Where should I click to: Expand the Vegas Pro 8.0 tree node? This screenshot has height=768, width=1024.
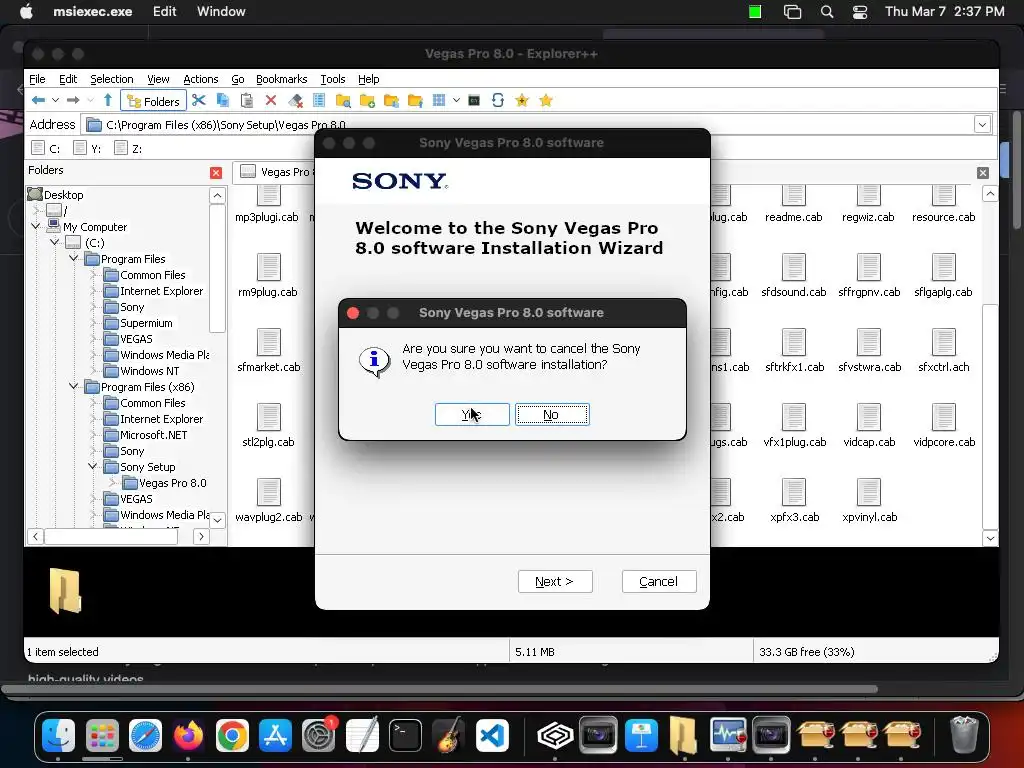(112, 483)
